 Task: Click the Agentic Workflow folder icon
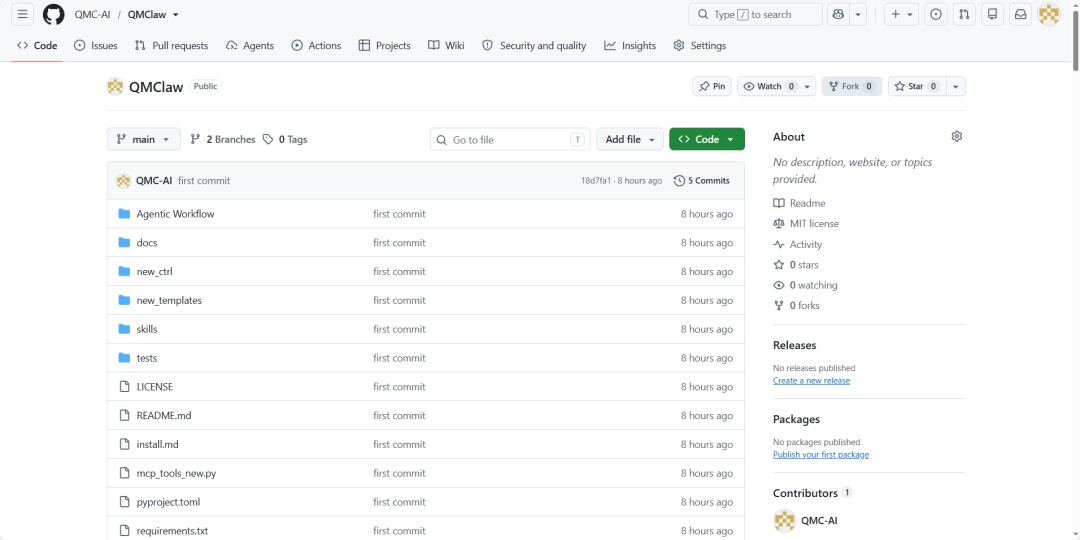(x=124, y=214)
